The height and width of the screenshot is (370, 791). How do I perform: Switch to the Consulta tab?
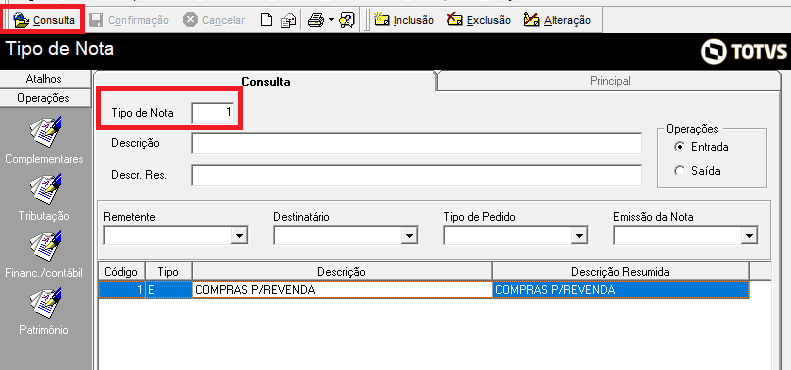click(x=266, y=82)
